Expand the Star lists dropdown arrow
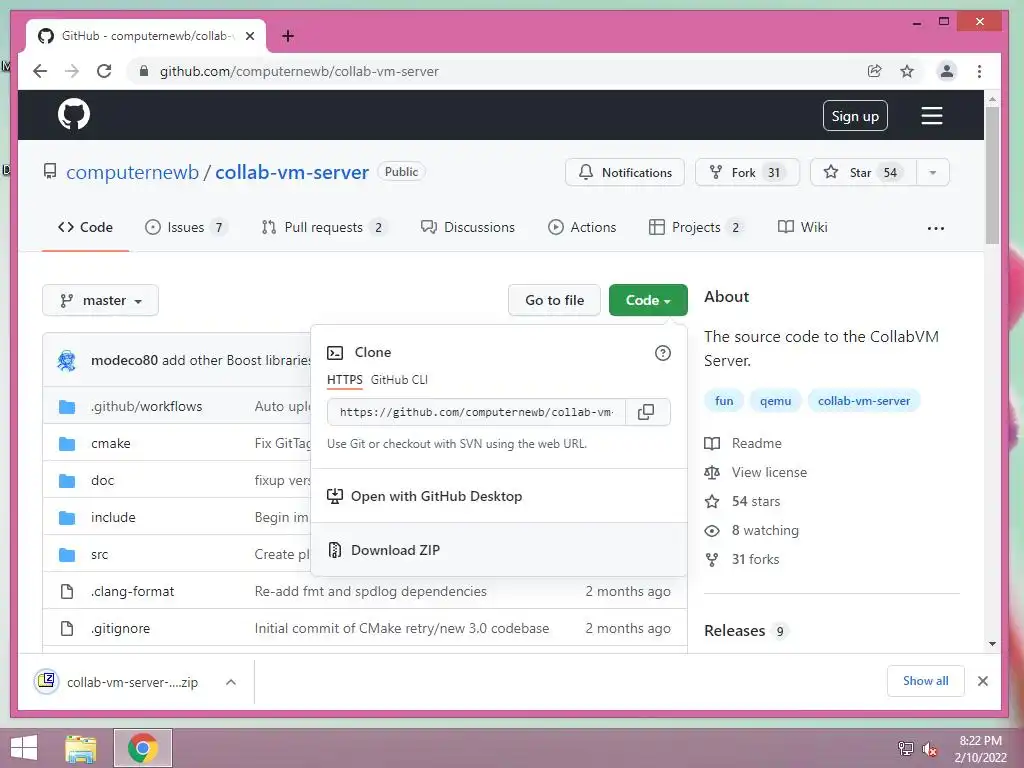This screenshot has width=1024, height=768. (x=933, y=172)
